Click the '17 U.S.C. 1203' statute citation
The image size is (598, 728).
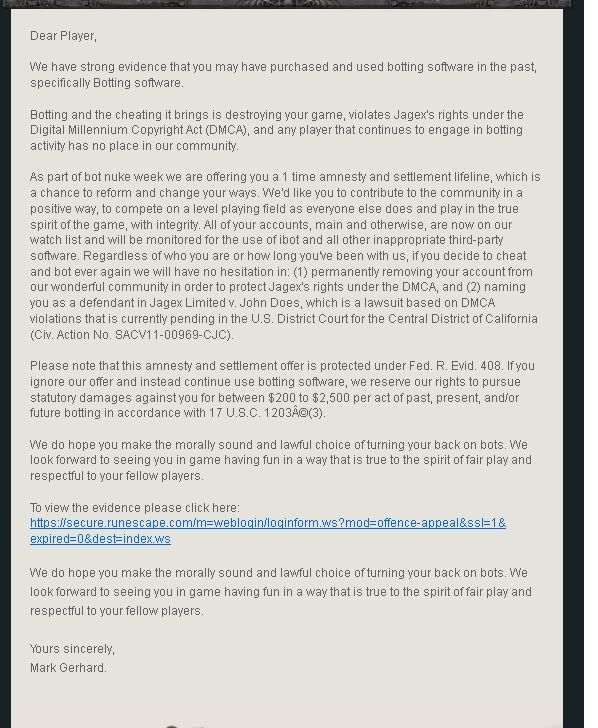249,413
